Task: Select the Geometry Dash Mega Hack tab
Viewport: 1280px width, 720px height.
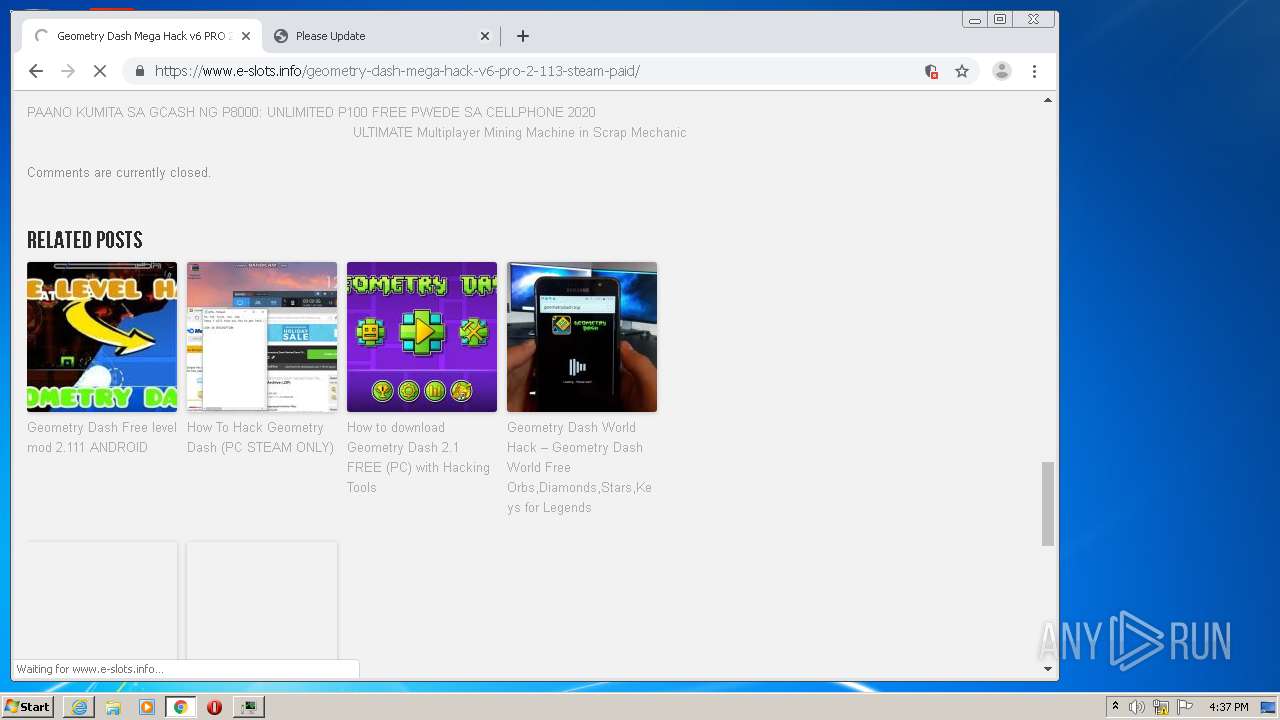Action: (142, 36)
